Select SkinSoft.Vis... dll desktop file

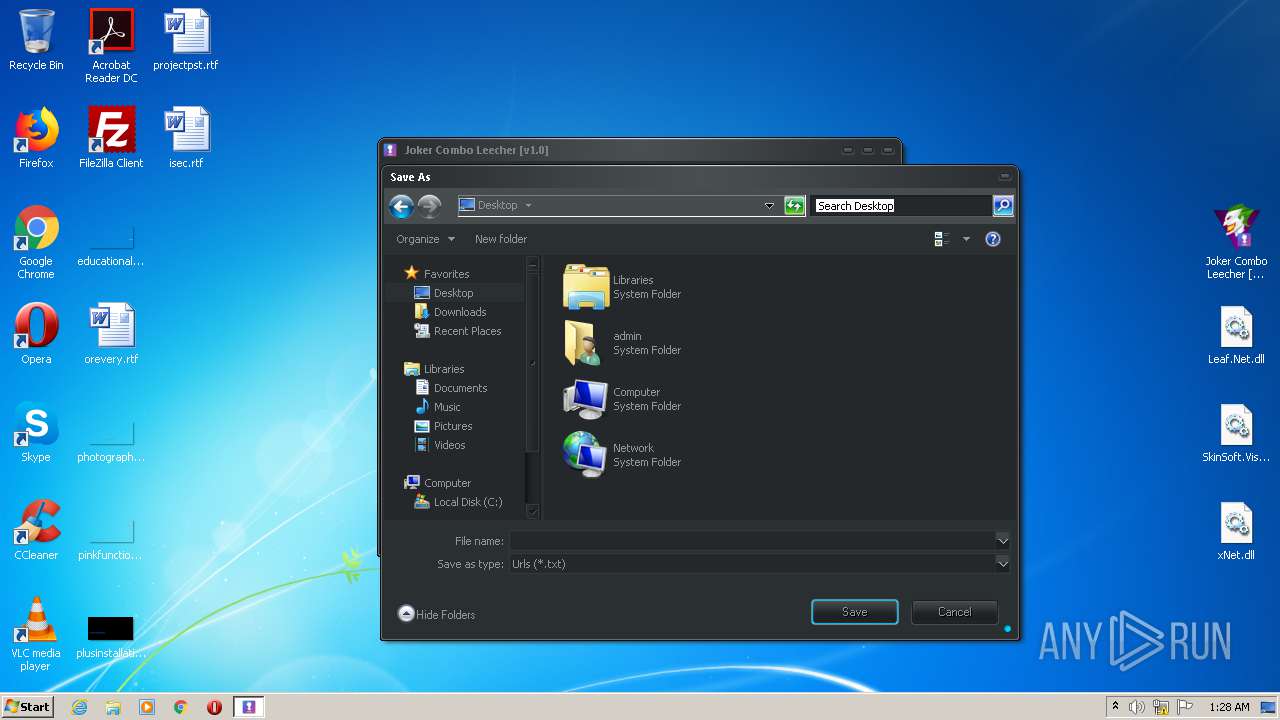point(1236,432)
